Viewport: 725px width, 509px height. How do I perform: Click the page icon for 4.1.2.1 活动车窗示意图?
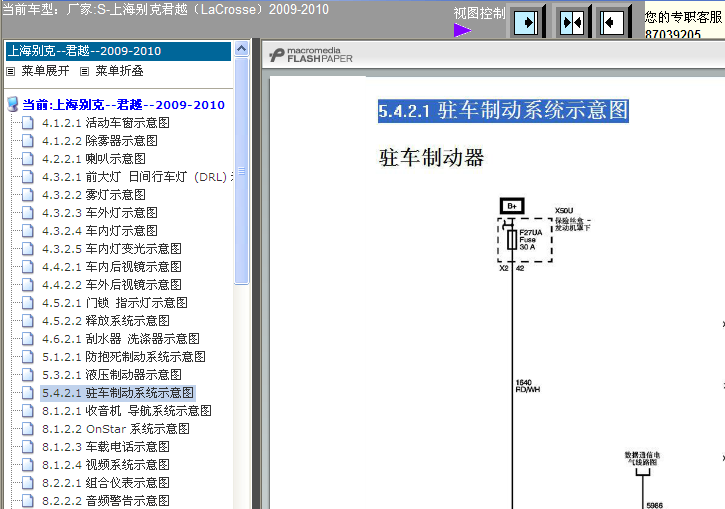28,123
